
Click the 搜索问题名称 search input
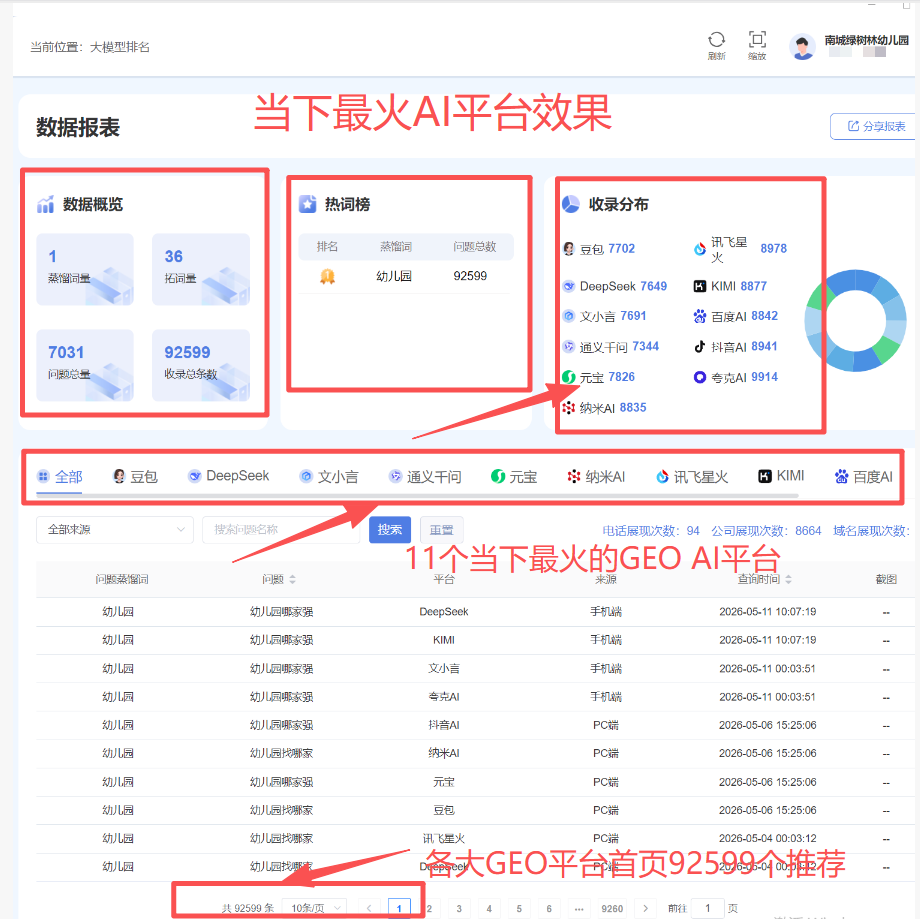[x=280, y=530]
